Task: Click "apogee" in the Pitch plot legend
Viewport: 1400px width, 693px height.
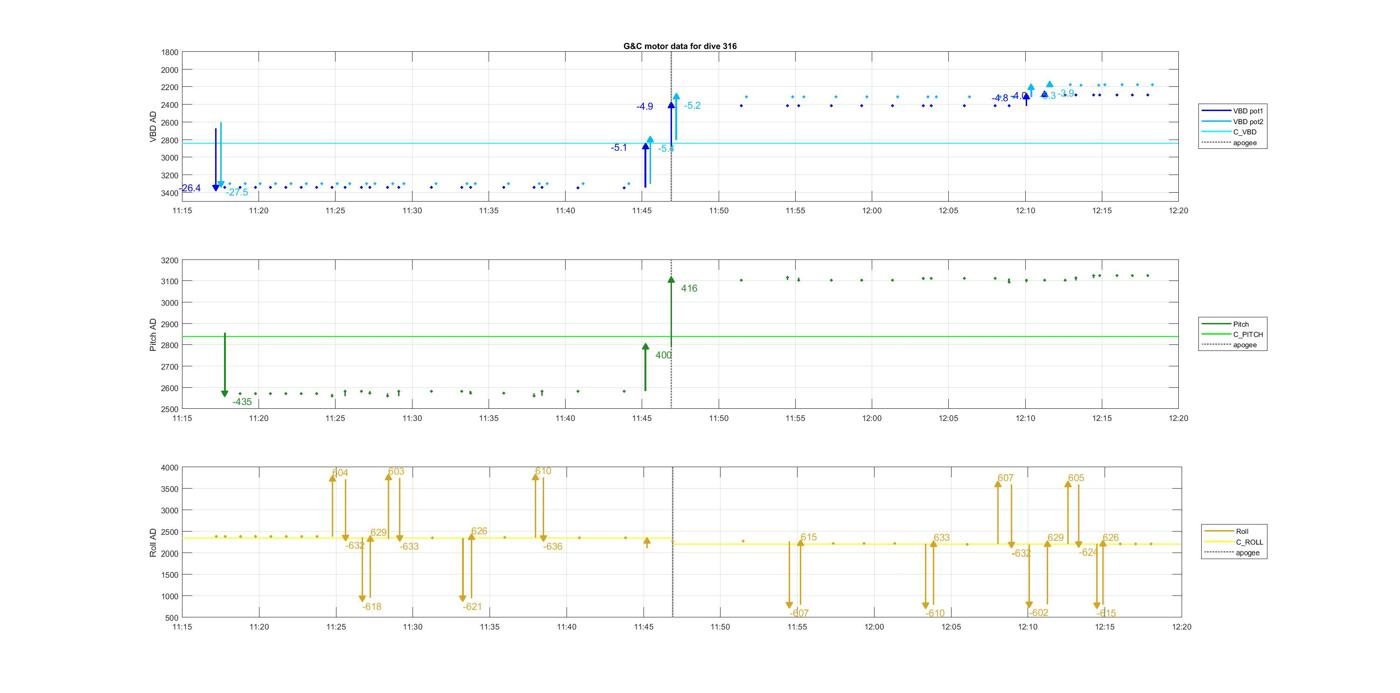Action: [1245, 345]
